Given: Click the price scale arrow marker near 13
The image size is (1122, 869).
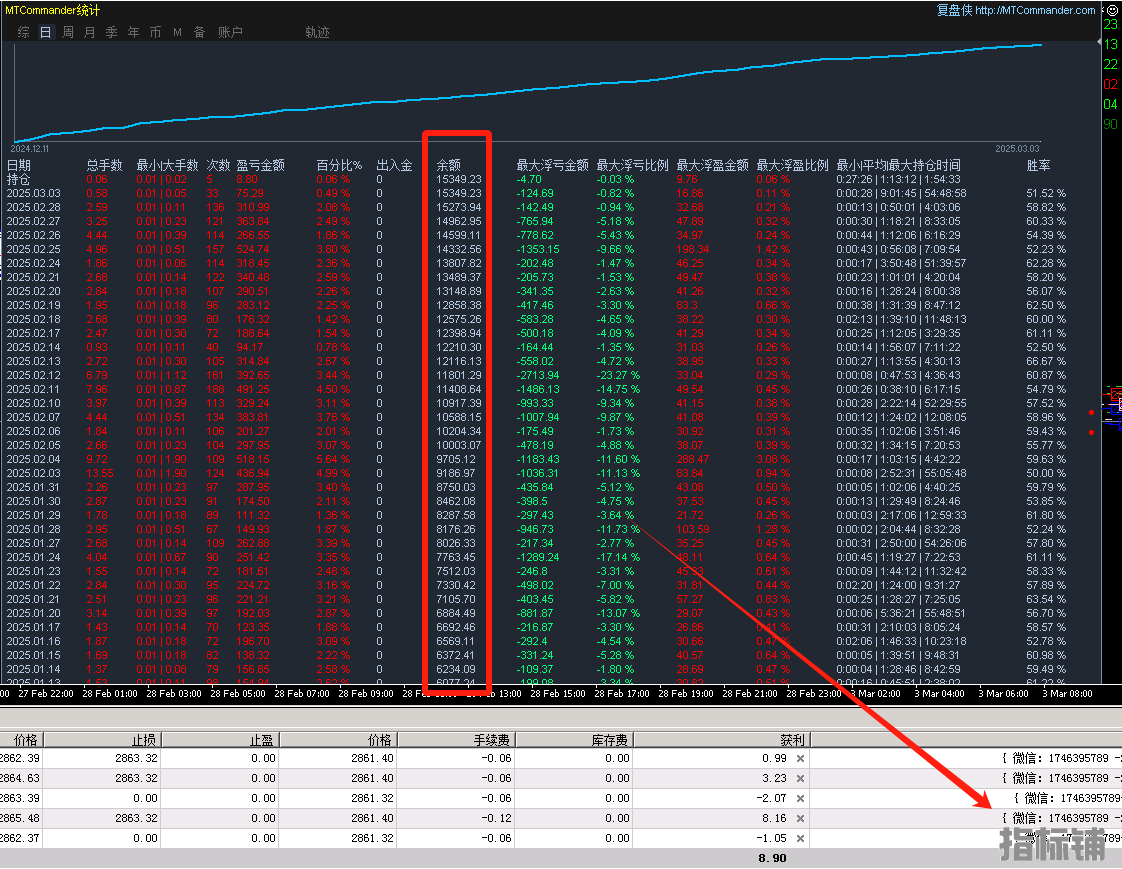Looking at the screenshot, I should (1100, 42).
